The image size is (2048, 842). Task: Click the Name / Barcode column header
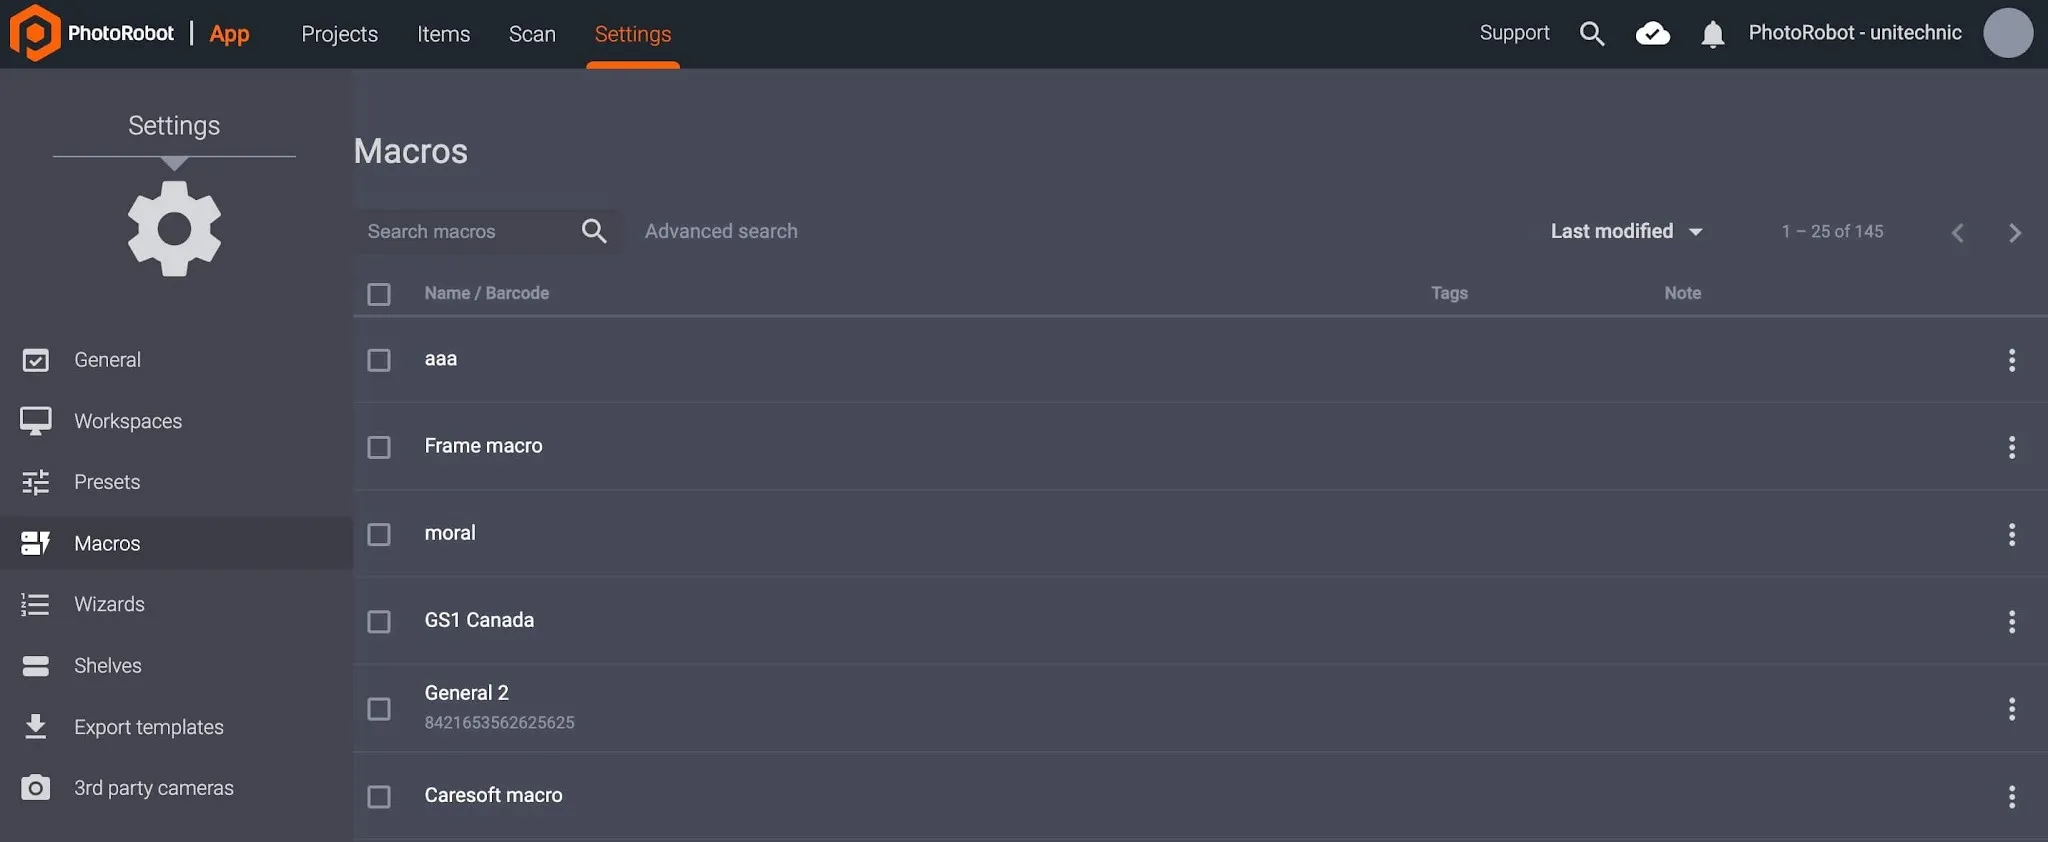[x=486, y=293]
